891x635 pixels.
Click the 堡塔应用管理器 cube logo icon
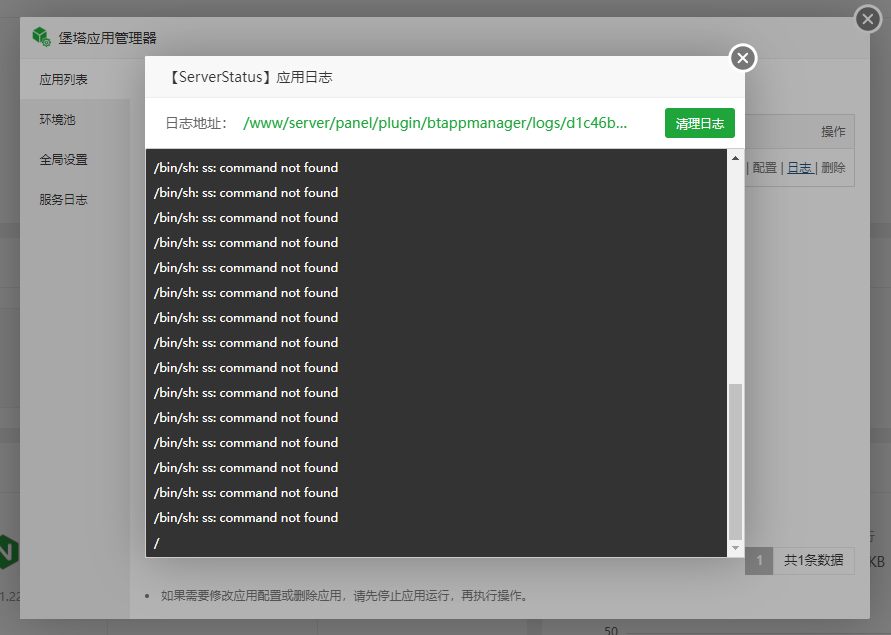point(41,37)
